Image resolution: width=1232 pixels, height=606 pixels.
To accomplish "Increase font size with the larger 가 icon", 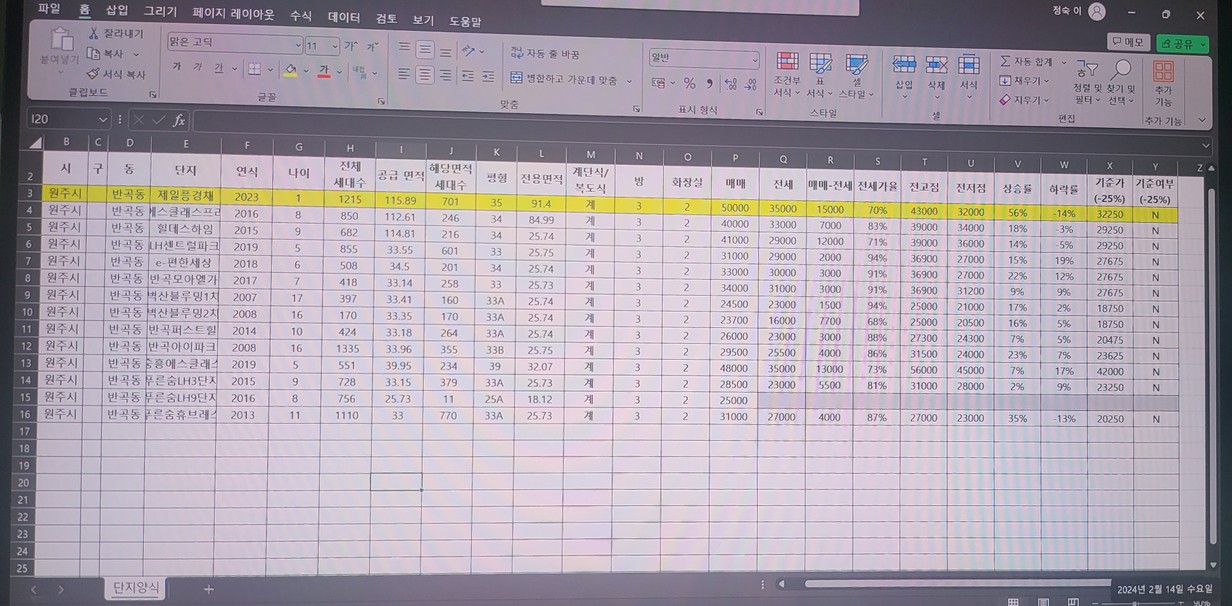I will tap(350, 46).
